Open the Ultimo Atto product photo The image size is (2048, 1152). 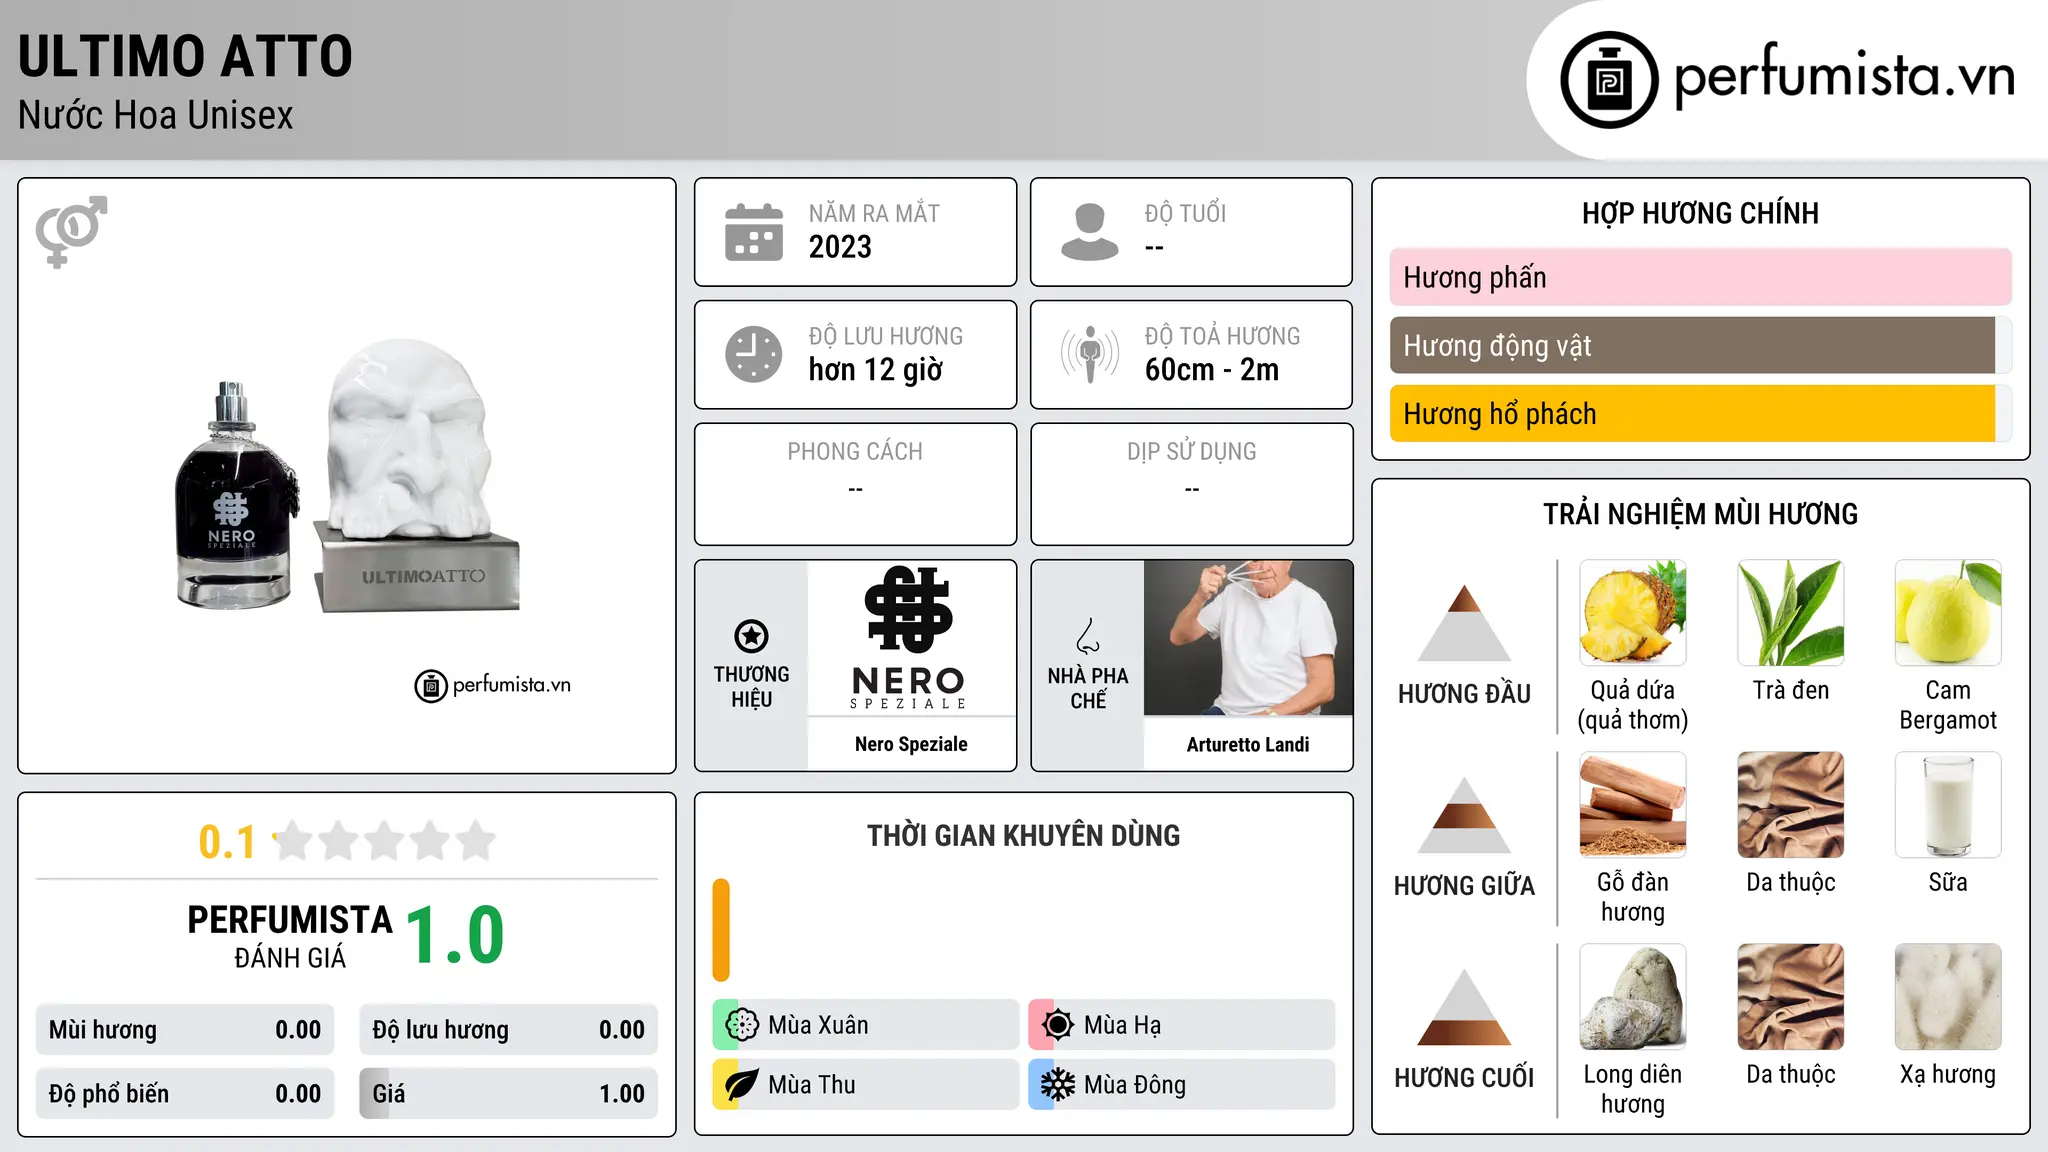[x=347, y=476]
